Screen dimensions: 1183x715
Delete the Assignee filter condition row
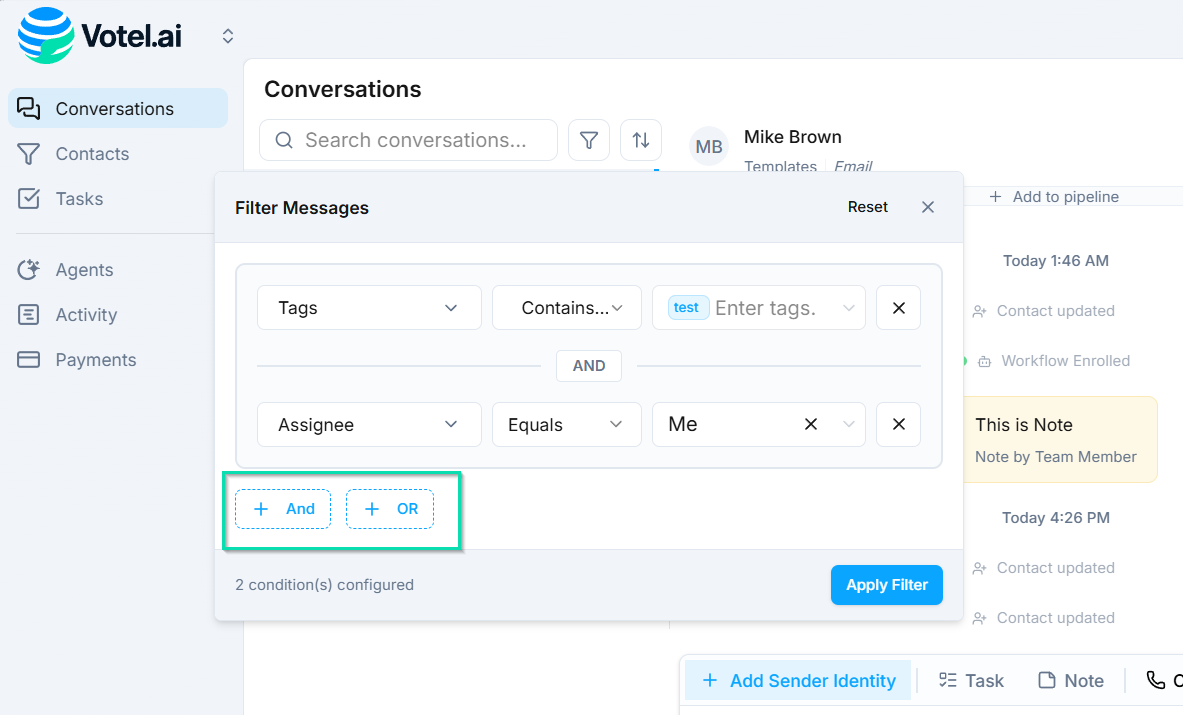click(898, 425)
